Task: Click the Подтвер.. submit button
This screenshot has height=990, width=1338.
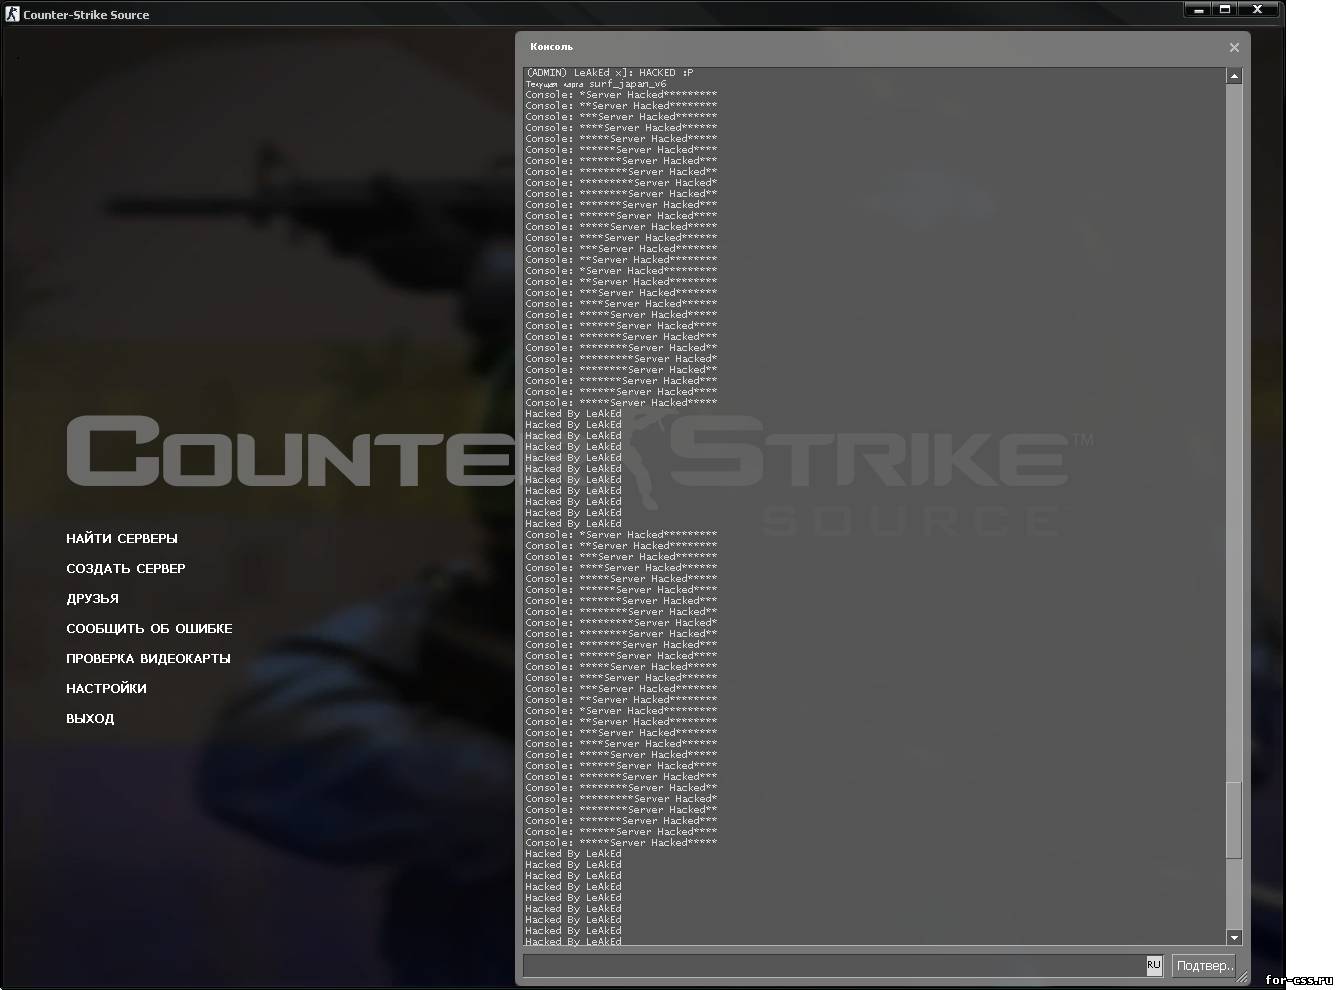Action: (1204, 966)
